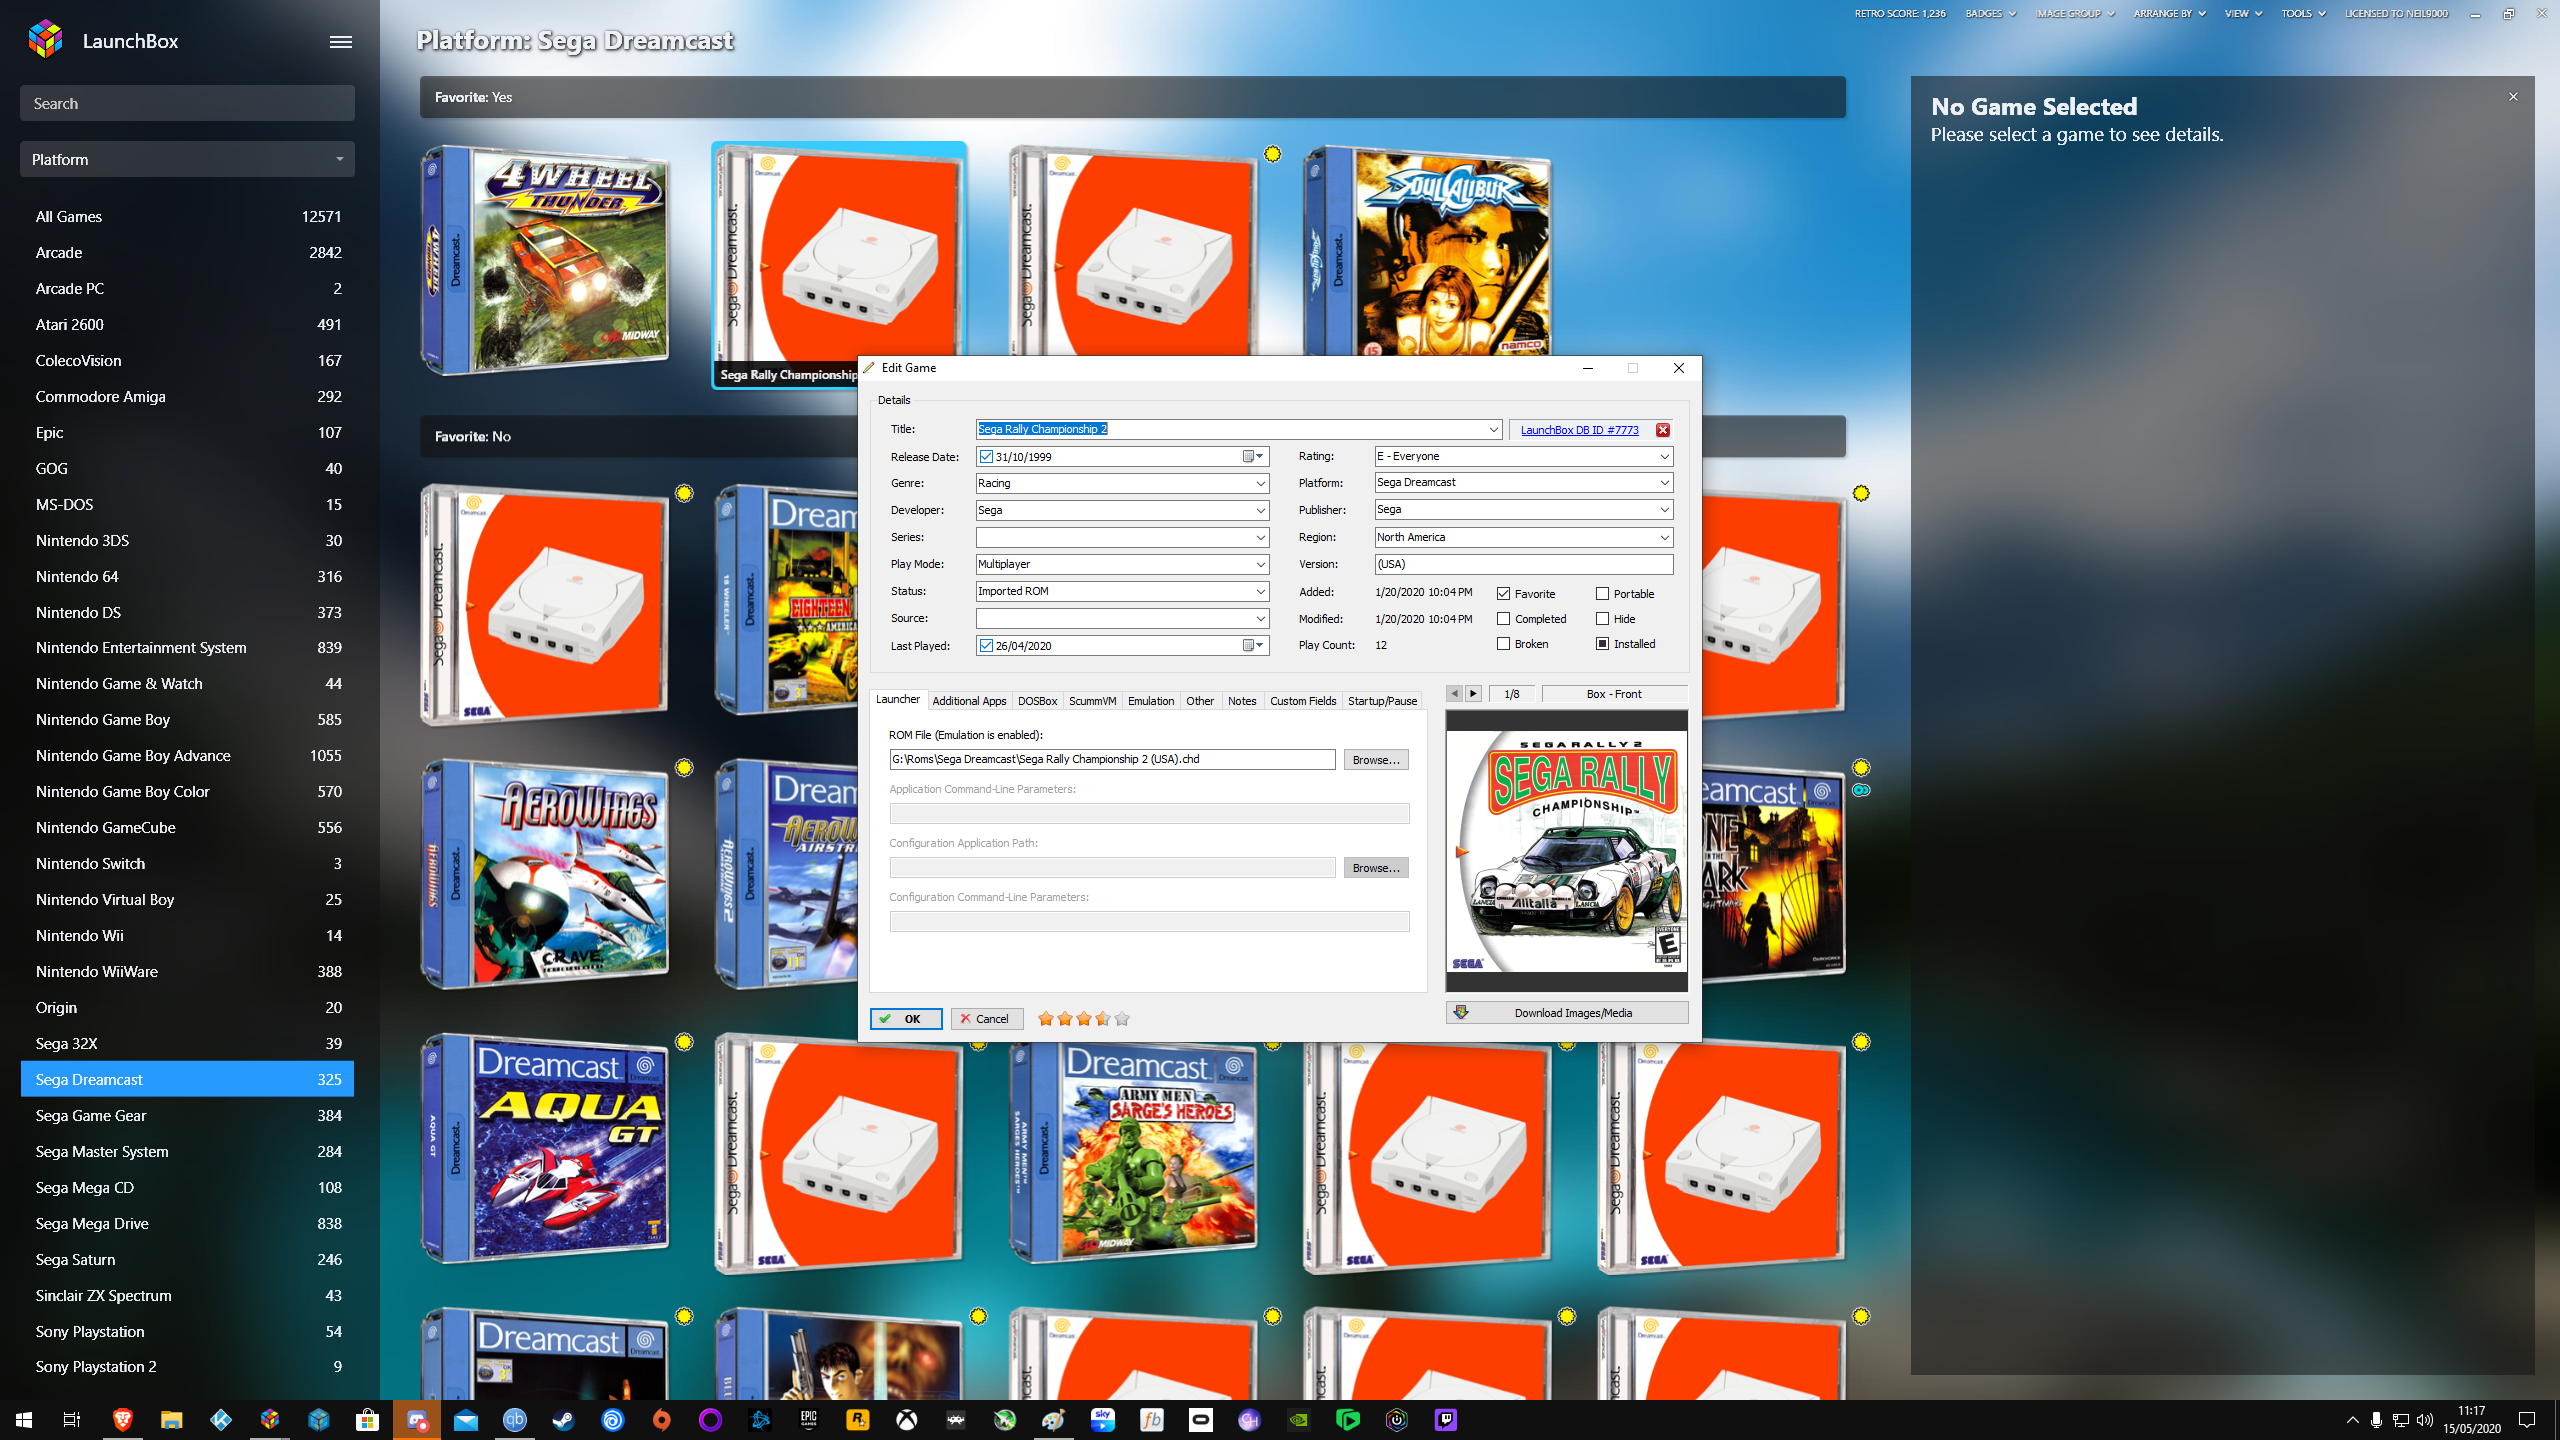This screenshot has width=2560, height=1440.
Task: Browse for the ROM file
Action: point(1376,760)
